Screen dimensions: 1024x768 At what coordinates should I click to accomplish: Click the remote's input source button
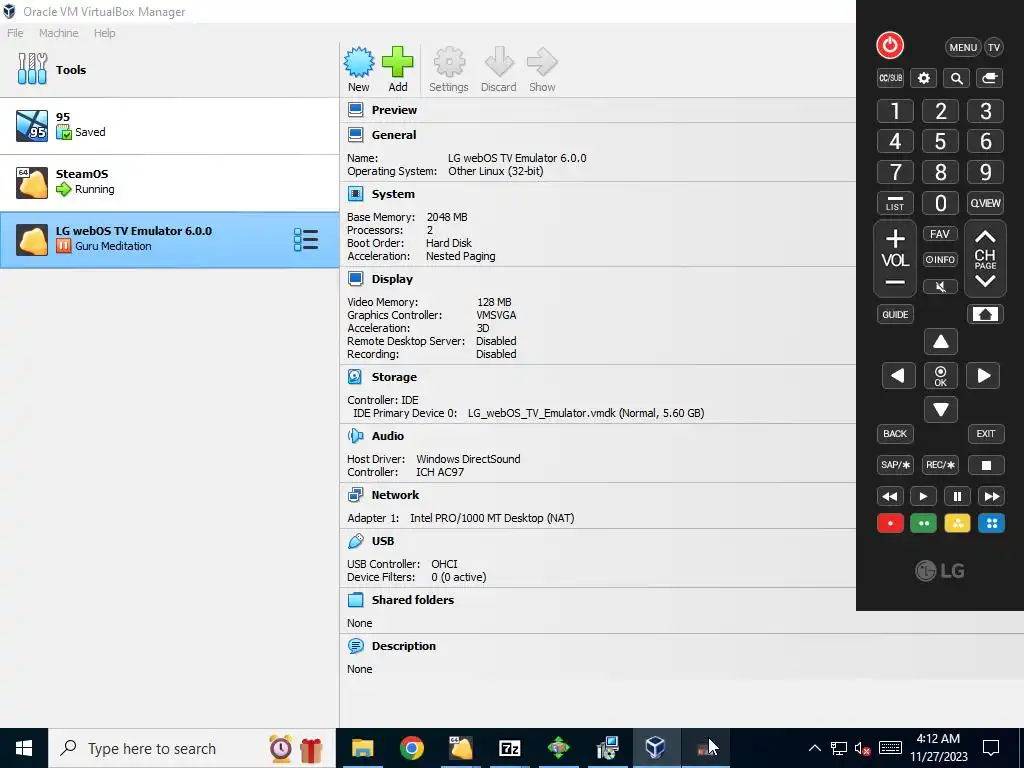click(x=990, y=78)
